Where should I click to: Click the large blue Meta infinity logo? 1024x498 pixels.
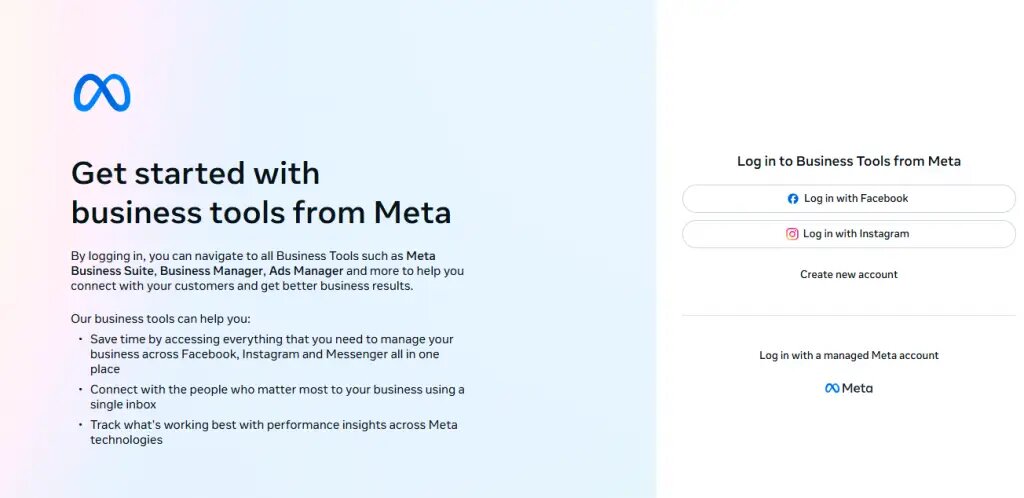[102, 93]
